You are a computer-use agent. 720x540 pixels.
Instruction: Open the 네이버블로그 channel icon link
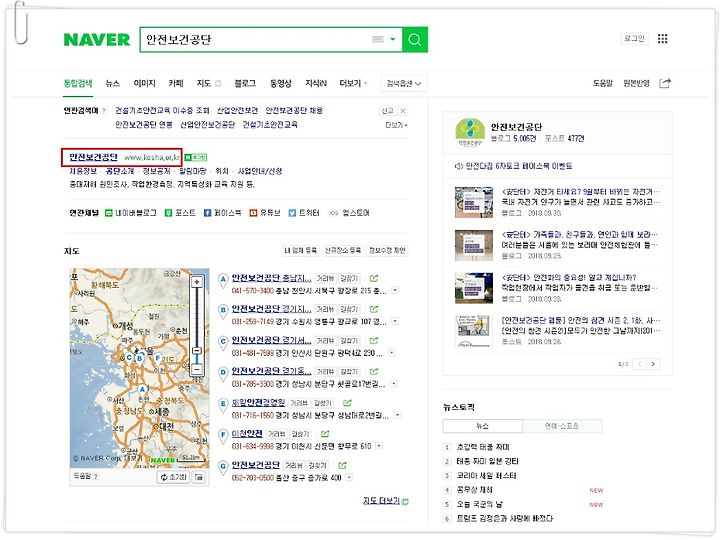(x=131, y=213)
